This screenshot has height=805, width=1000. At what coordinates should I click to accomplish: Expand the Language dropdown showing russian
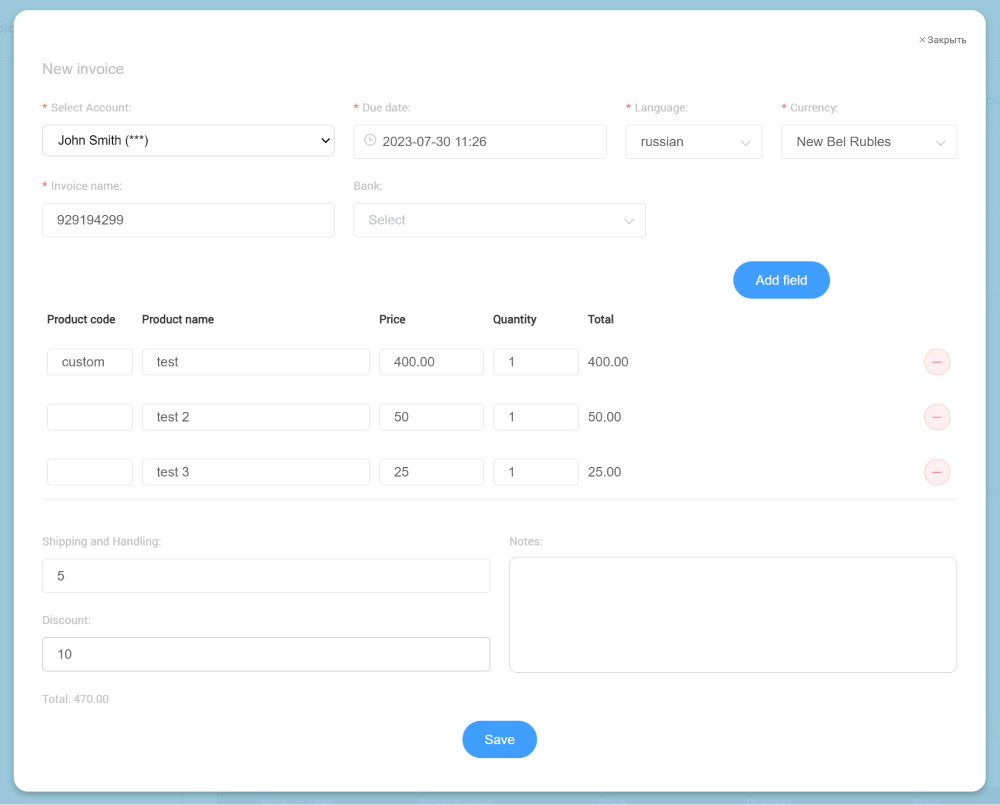pyautogui.click(x=694, y=141)
